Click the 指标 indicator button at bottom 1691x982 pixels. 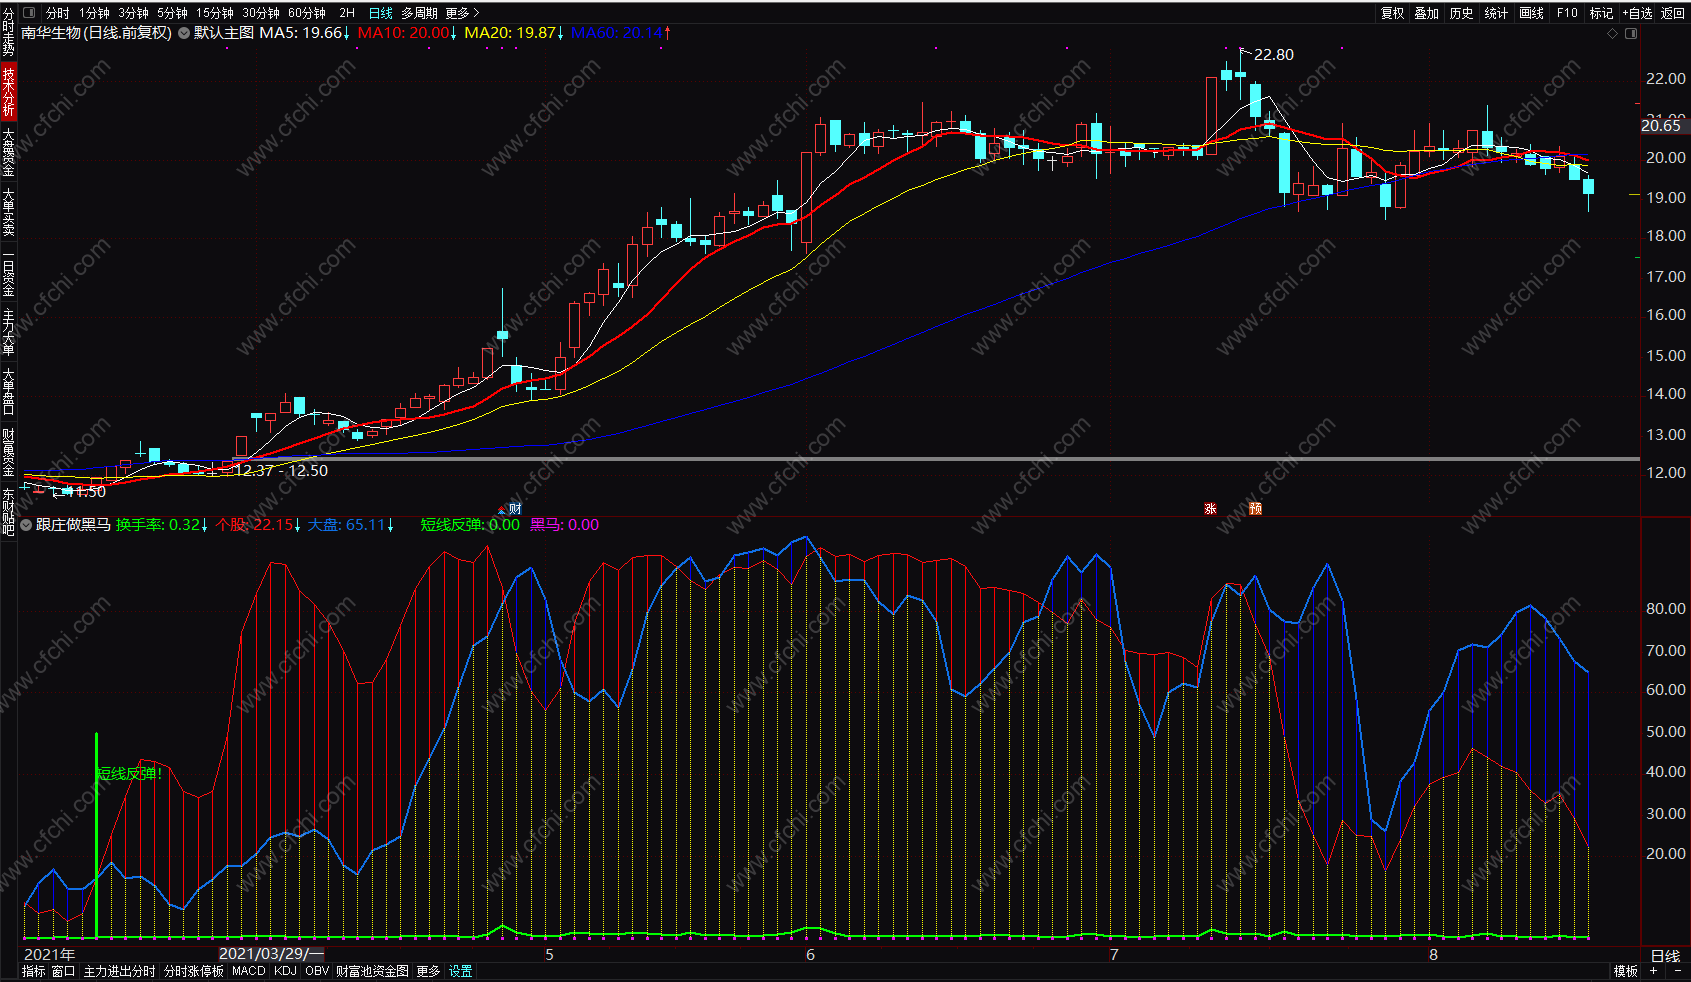pos(33,971)
